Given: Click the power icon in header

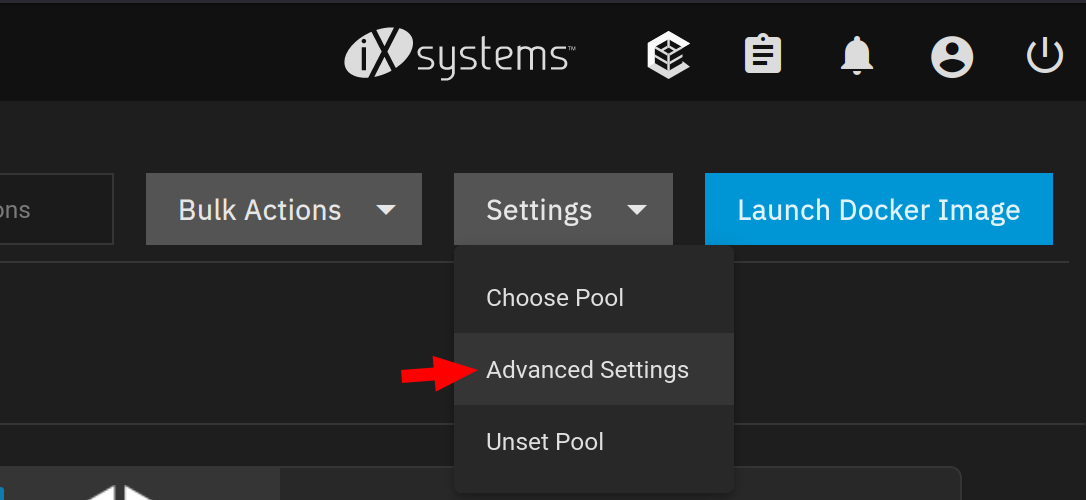Looking at the screenshot, I should pyautogui.click(x=1044, y=55).
